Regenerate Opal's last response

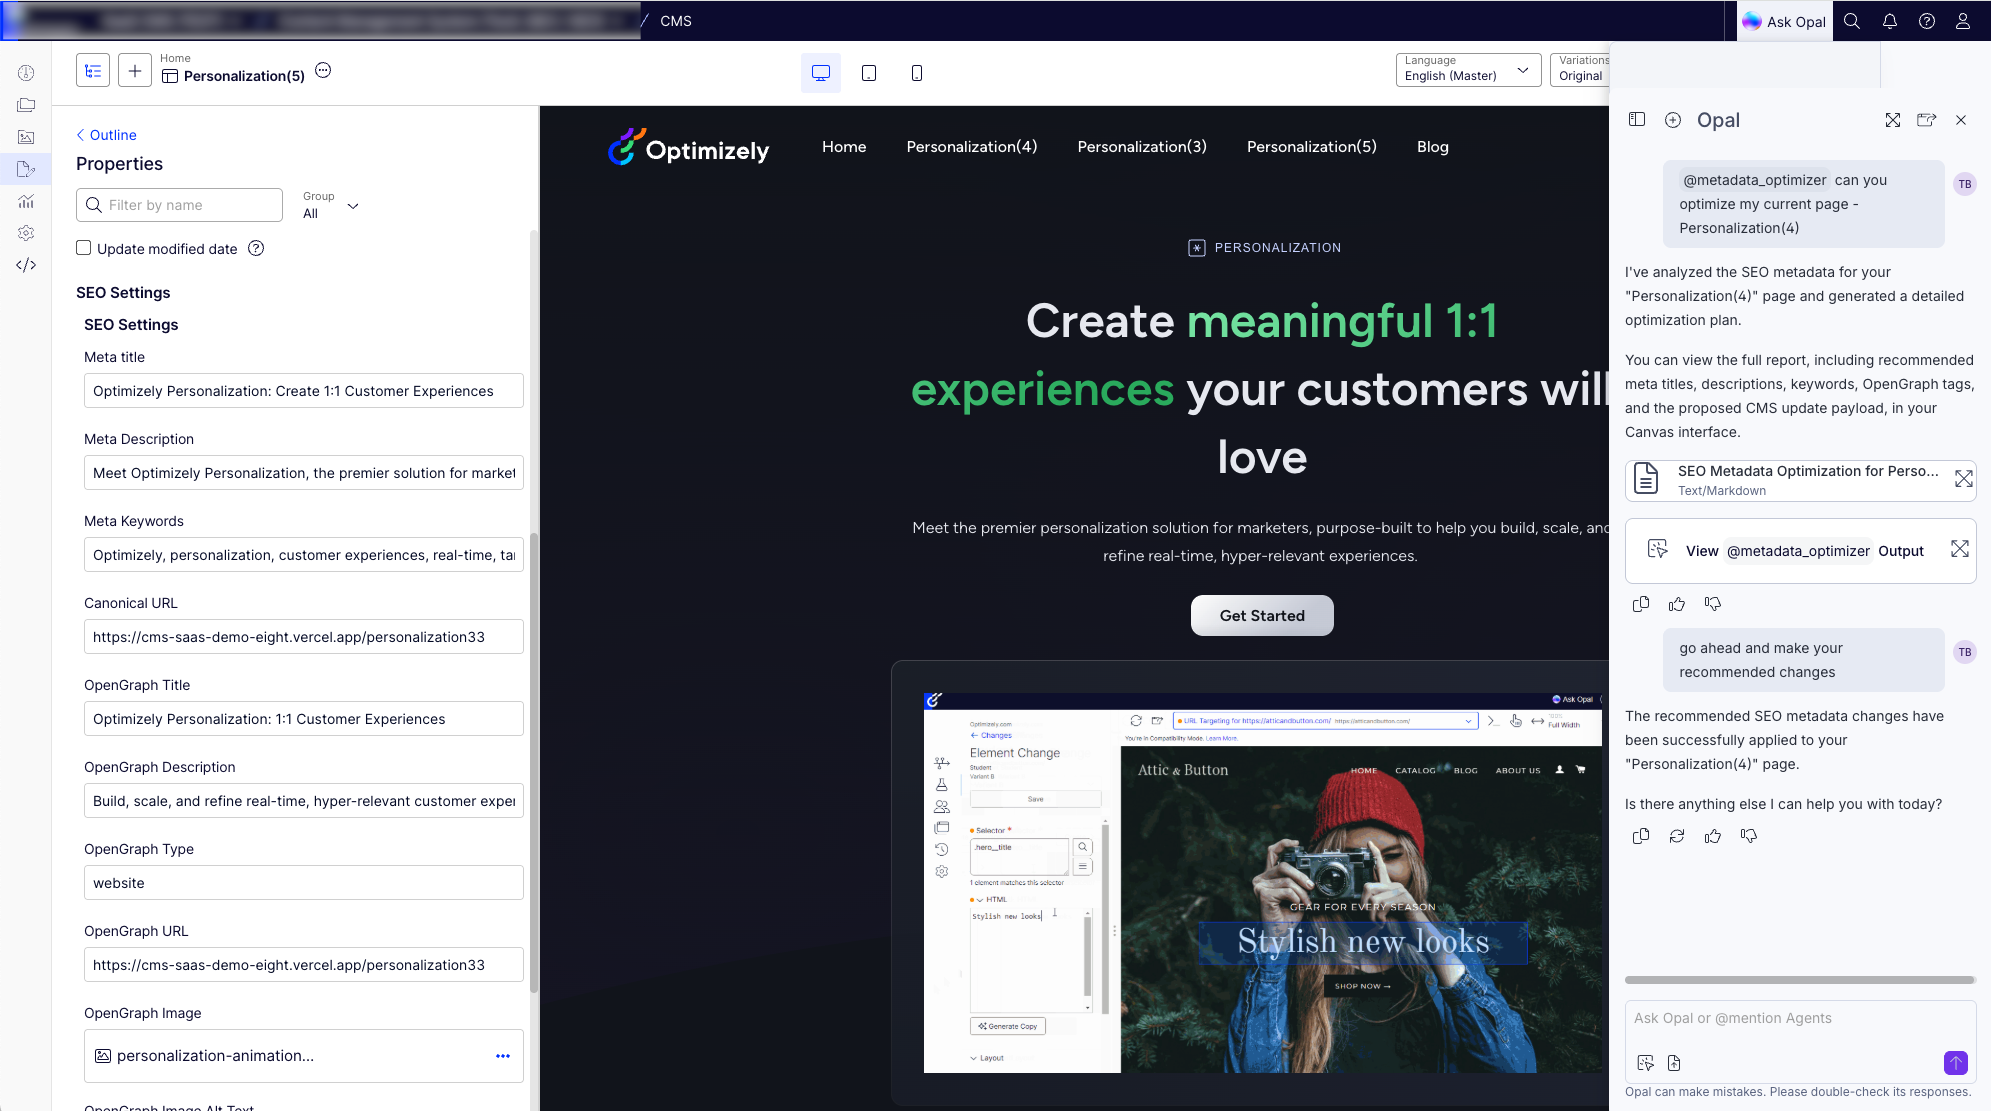[x=1676, y=836]
